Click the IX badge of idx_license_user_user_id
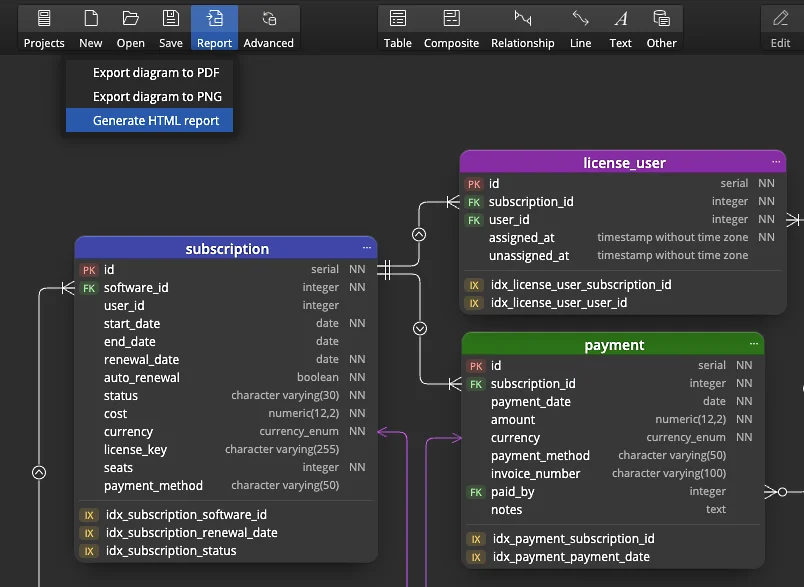Screen dimensions: 804x587 tap(474, 303)
